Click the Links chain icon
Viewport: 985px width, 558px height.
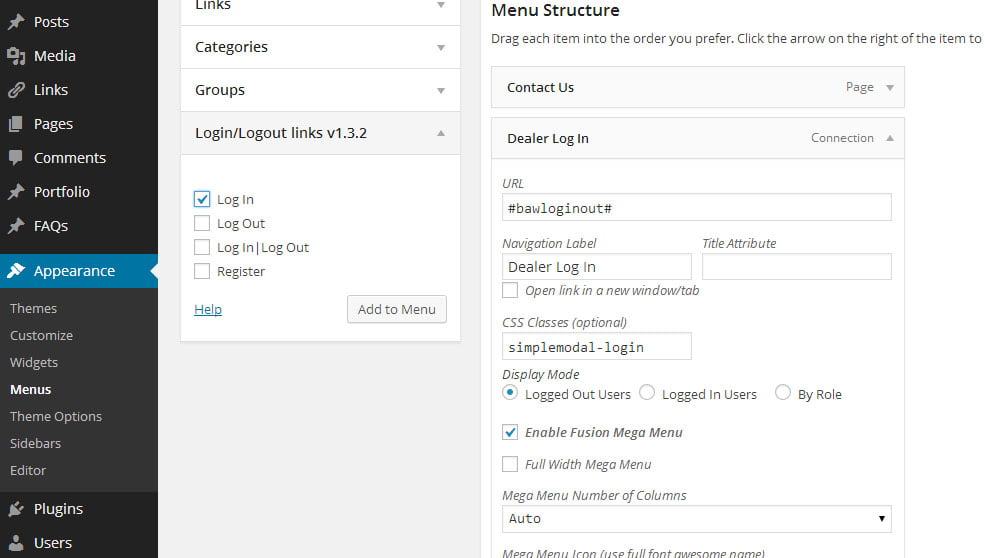[x=15, y=90]
